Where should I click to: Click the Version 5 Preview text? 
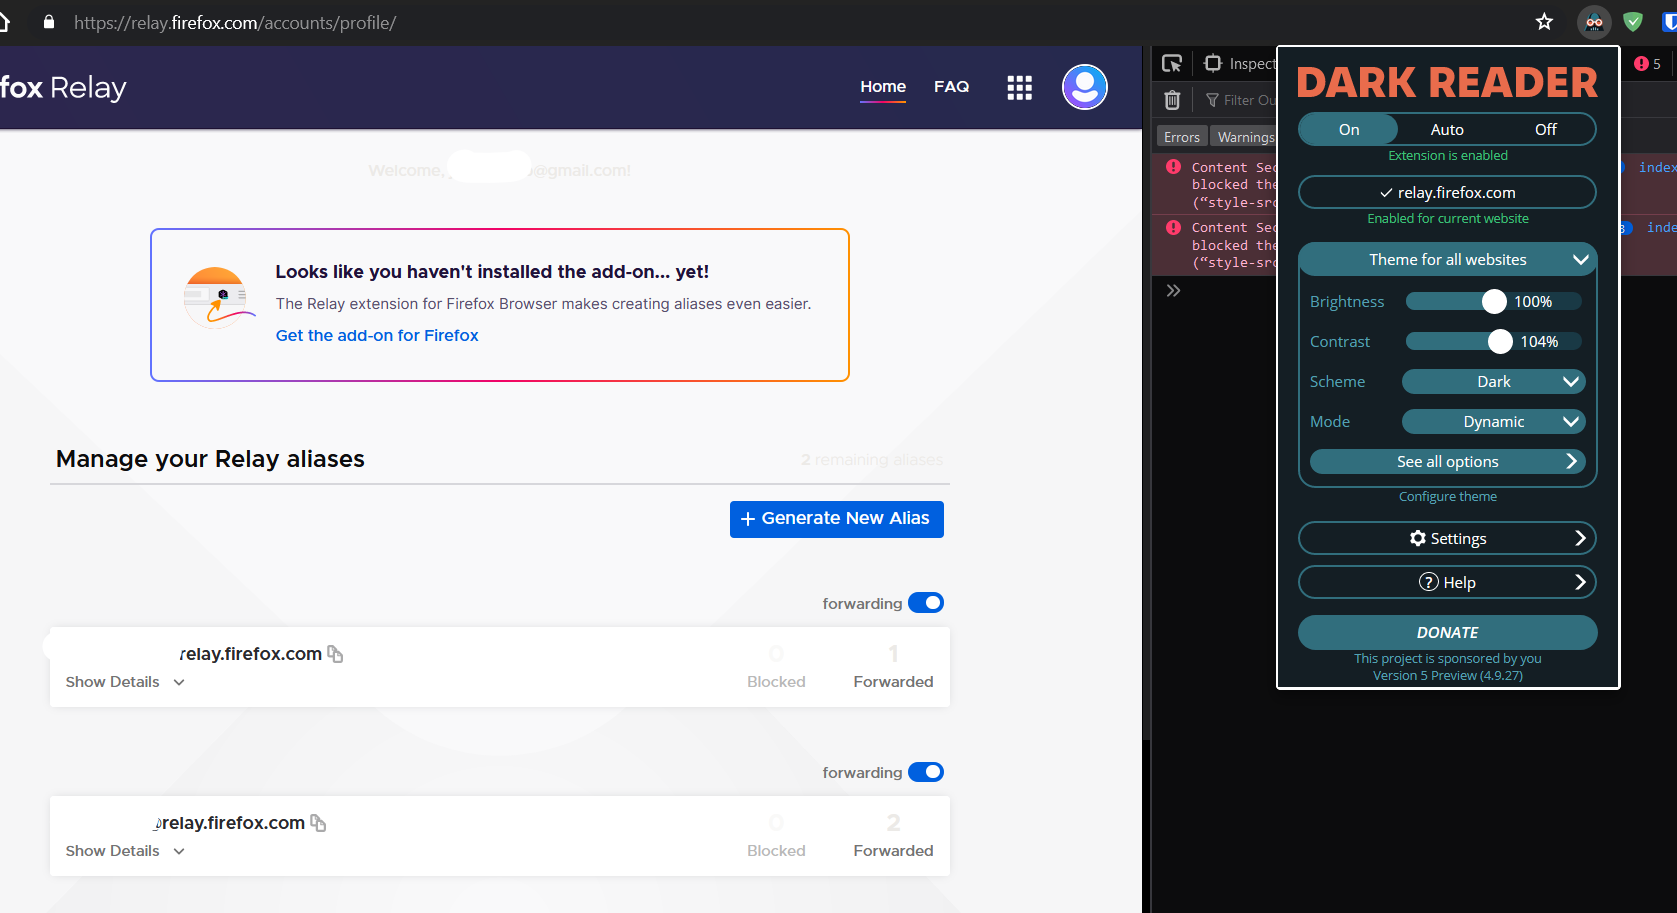click(1447, 676)
